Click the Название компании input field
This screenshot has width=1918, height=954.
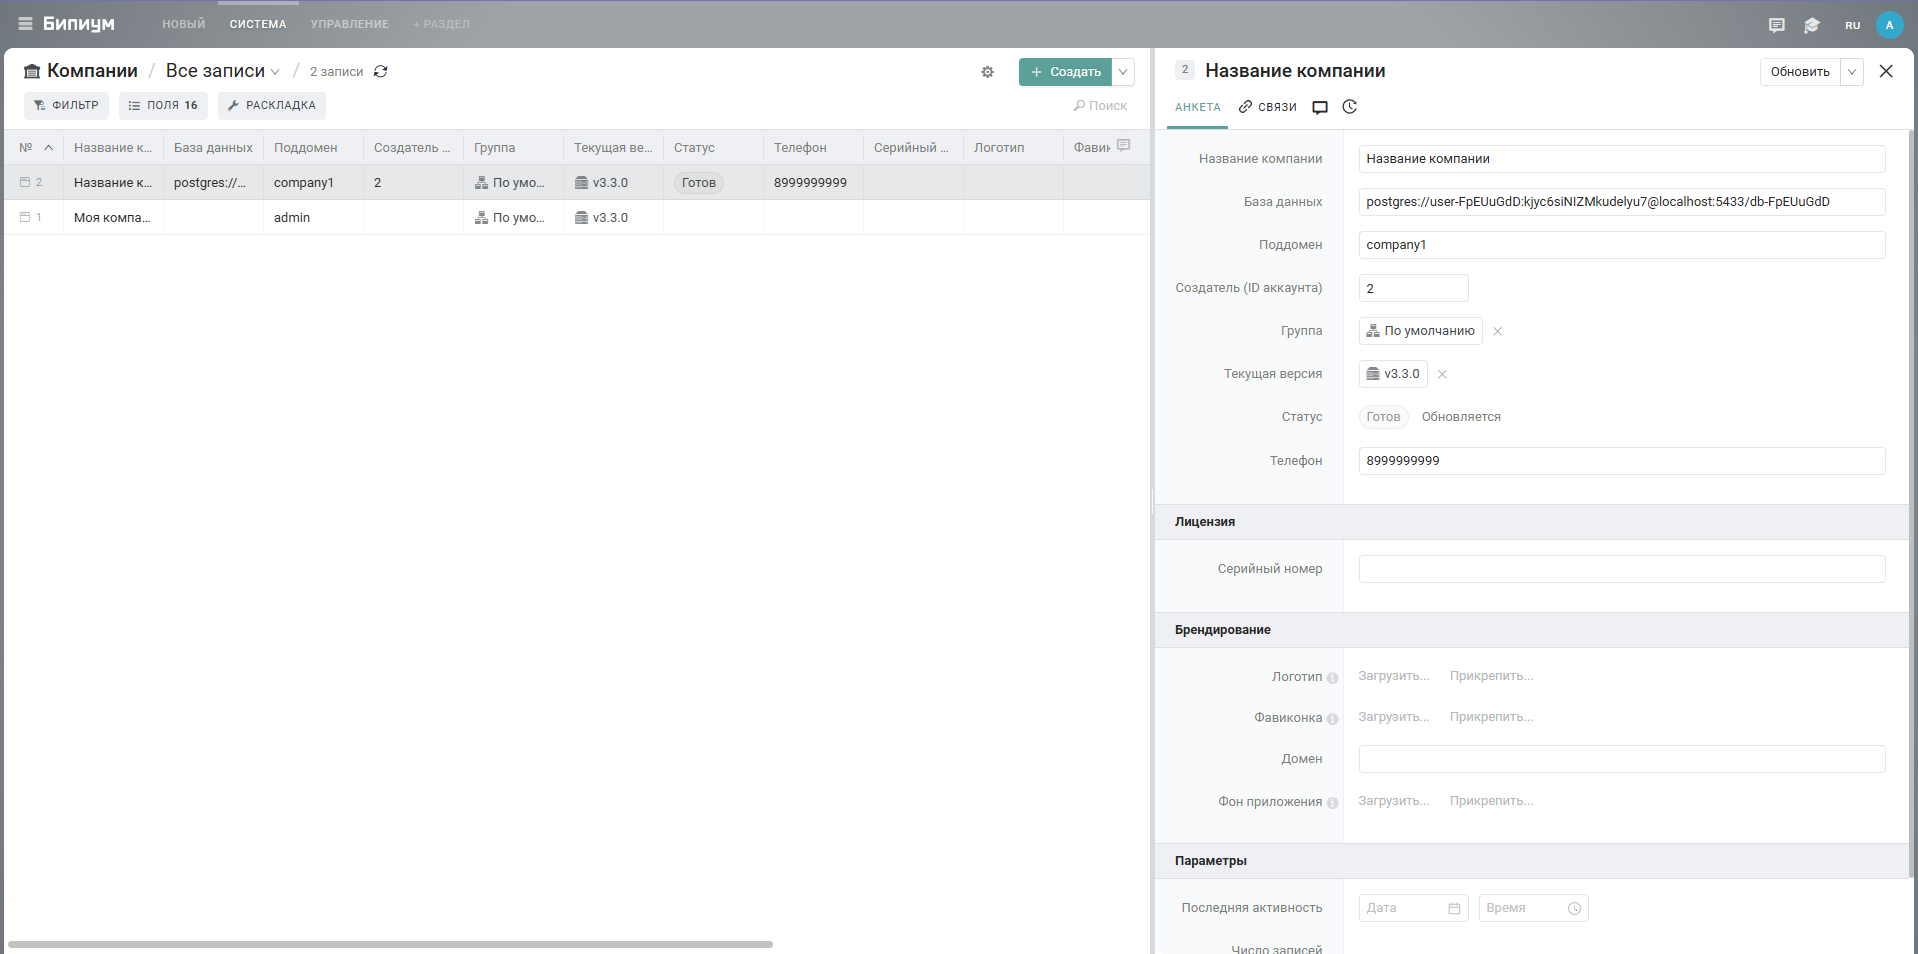(x=1622, y=159)
